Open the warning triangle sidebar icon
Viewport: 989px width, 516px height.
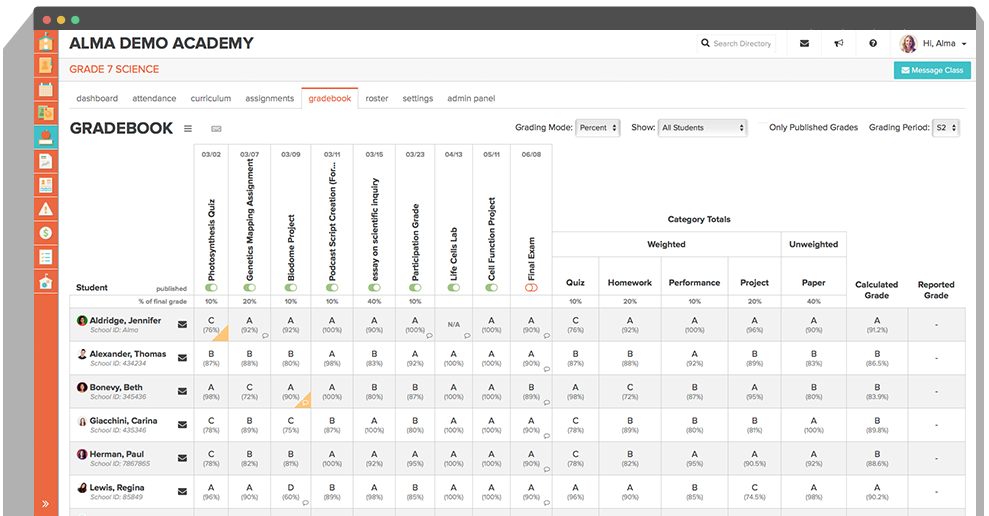(45, 209)
